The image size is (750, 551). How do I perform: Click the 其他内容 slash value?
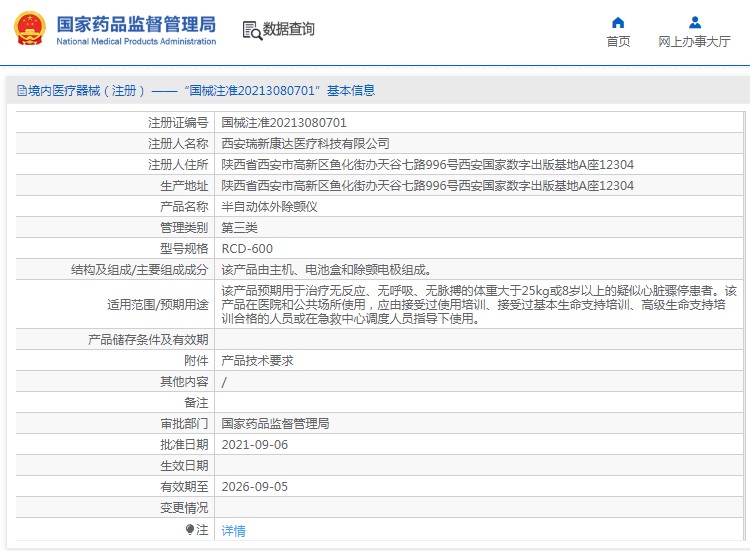click(224, 382)
